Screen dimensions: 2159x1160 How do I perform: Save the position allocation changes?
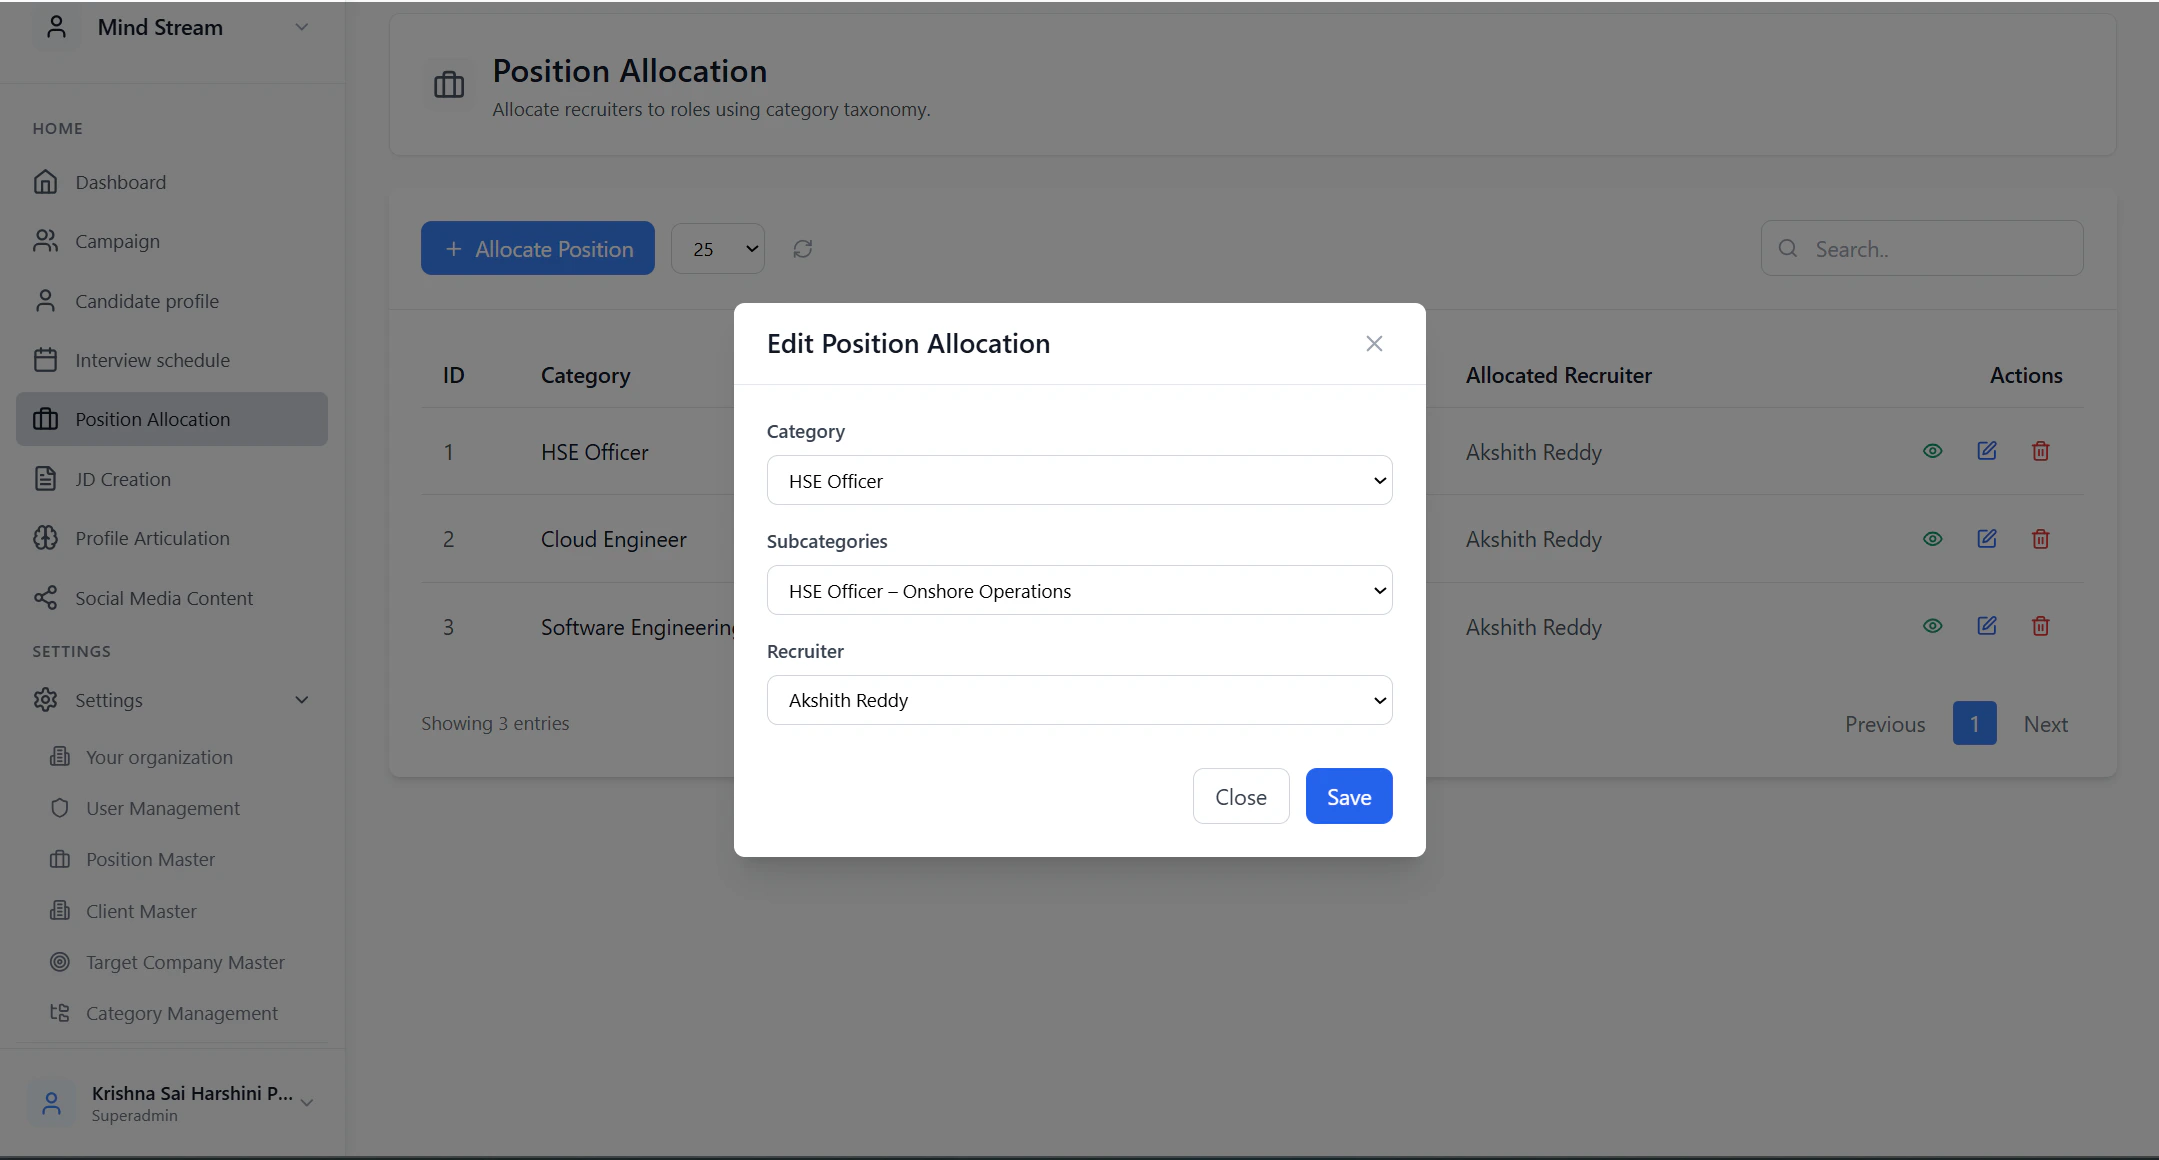1348,797
